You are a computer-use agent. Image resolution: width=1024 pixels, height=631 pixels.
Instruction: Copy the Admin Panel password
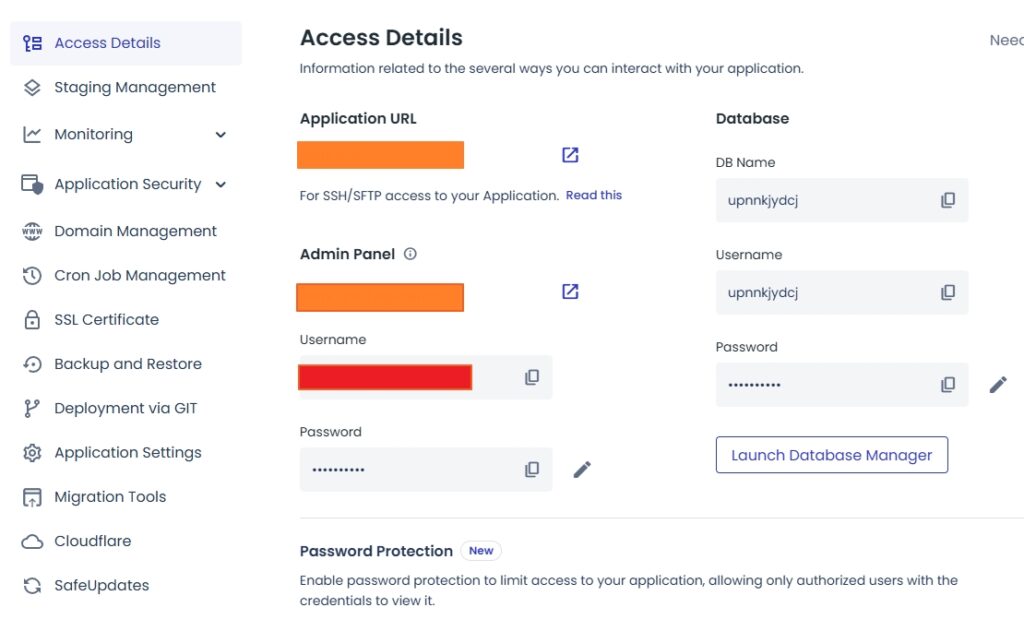point(532,469)
